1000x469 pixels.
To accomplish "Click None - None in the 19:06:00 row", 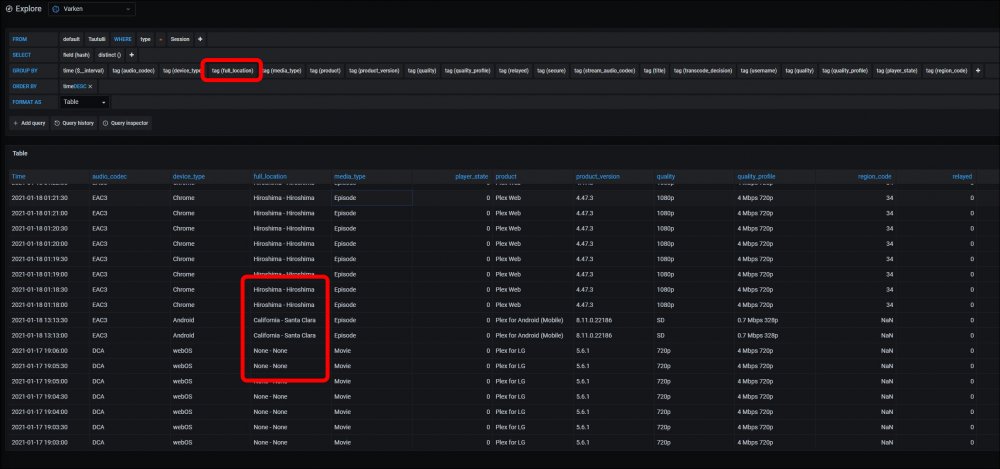I will 270,350.
